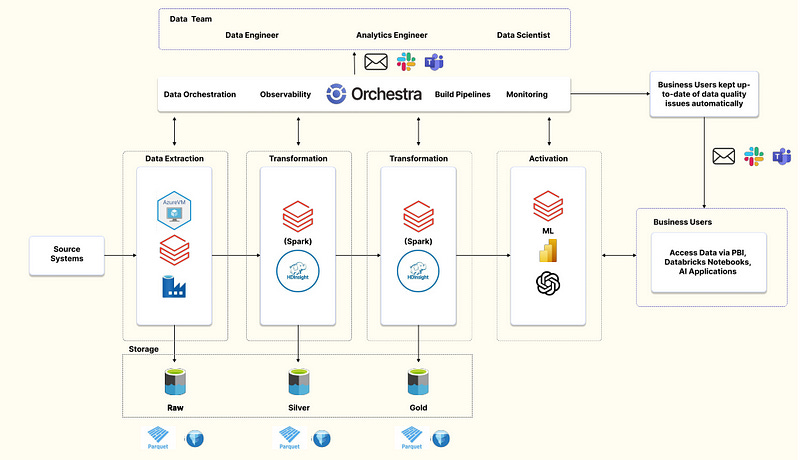This screenshot has height=460, width=800.
Task: Click the Orchestra logo icon
Action: [x=336, y=94]
